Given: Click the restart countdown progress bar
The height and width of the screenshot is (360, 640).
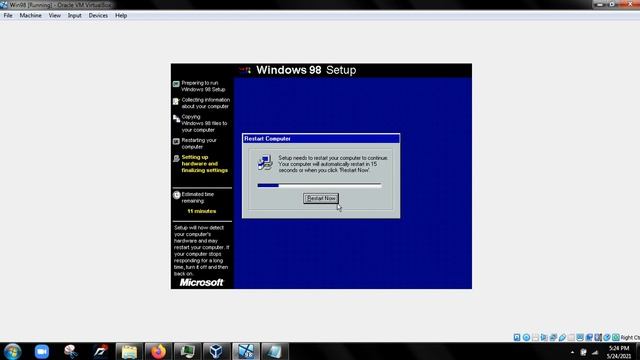Looking at the screenshot, I should [320, 185].
